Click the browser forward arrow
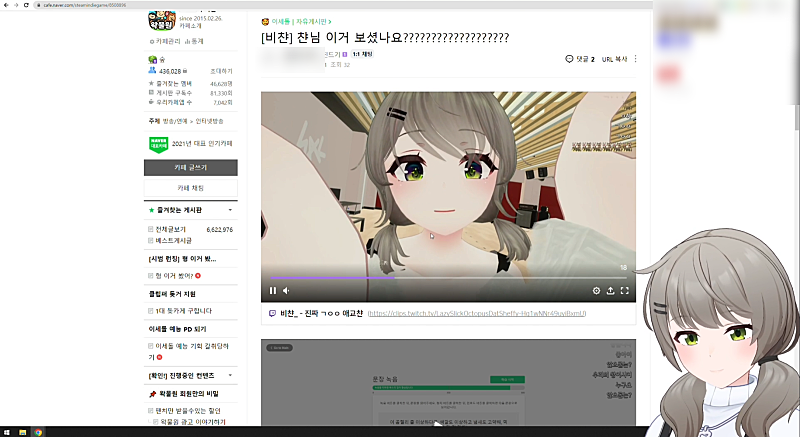 coord(16,5)
